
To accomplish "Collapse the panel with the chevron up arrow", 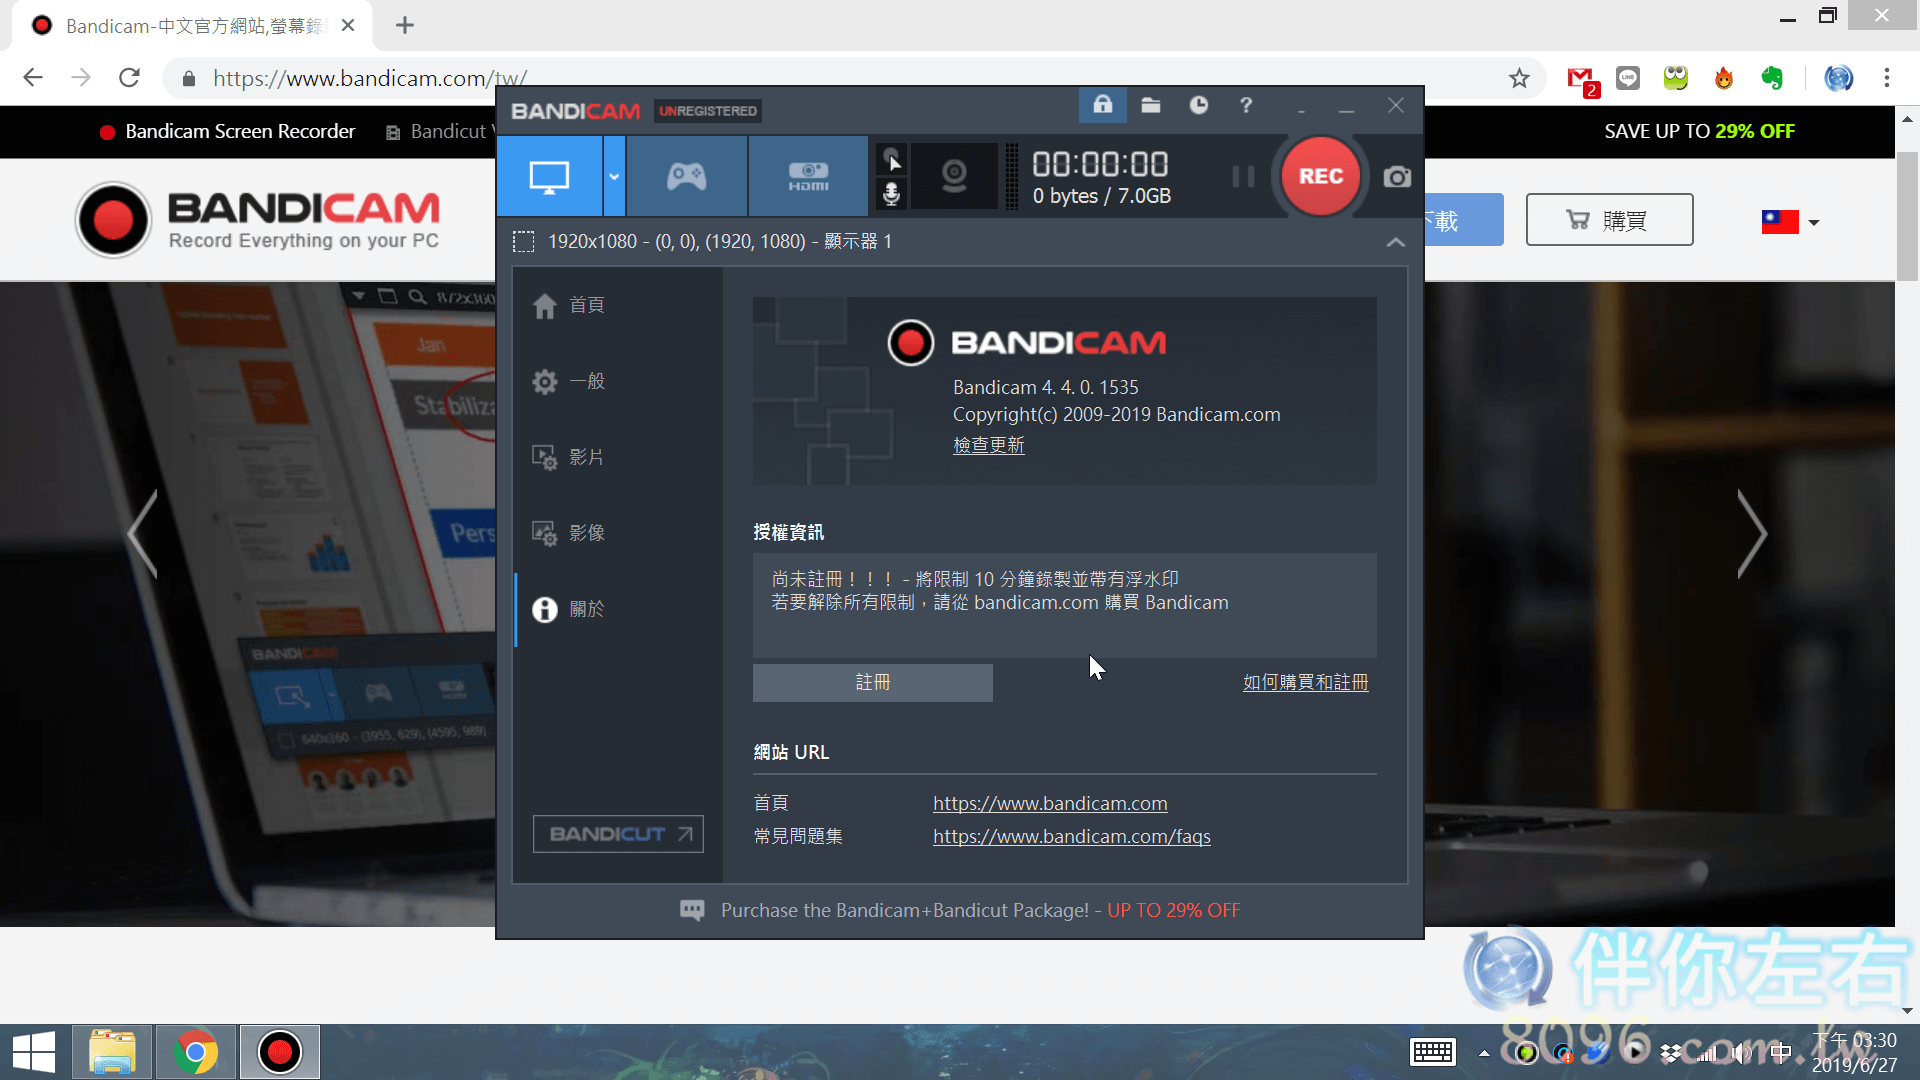I will click(x=1396, y=242).
